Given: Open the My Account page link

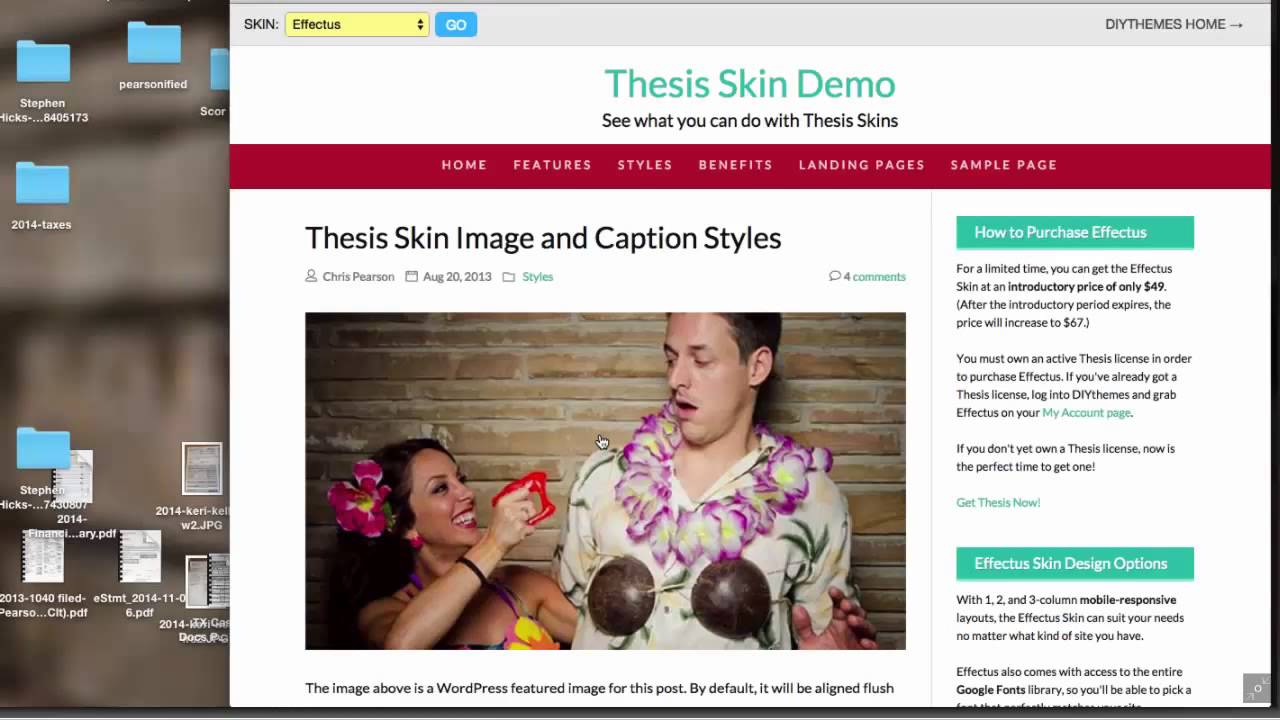Looking at the screenshot, I should pos(1086,413).
